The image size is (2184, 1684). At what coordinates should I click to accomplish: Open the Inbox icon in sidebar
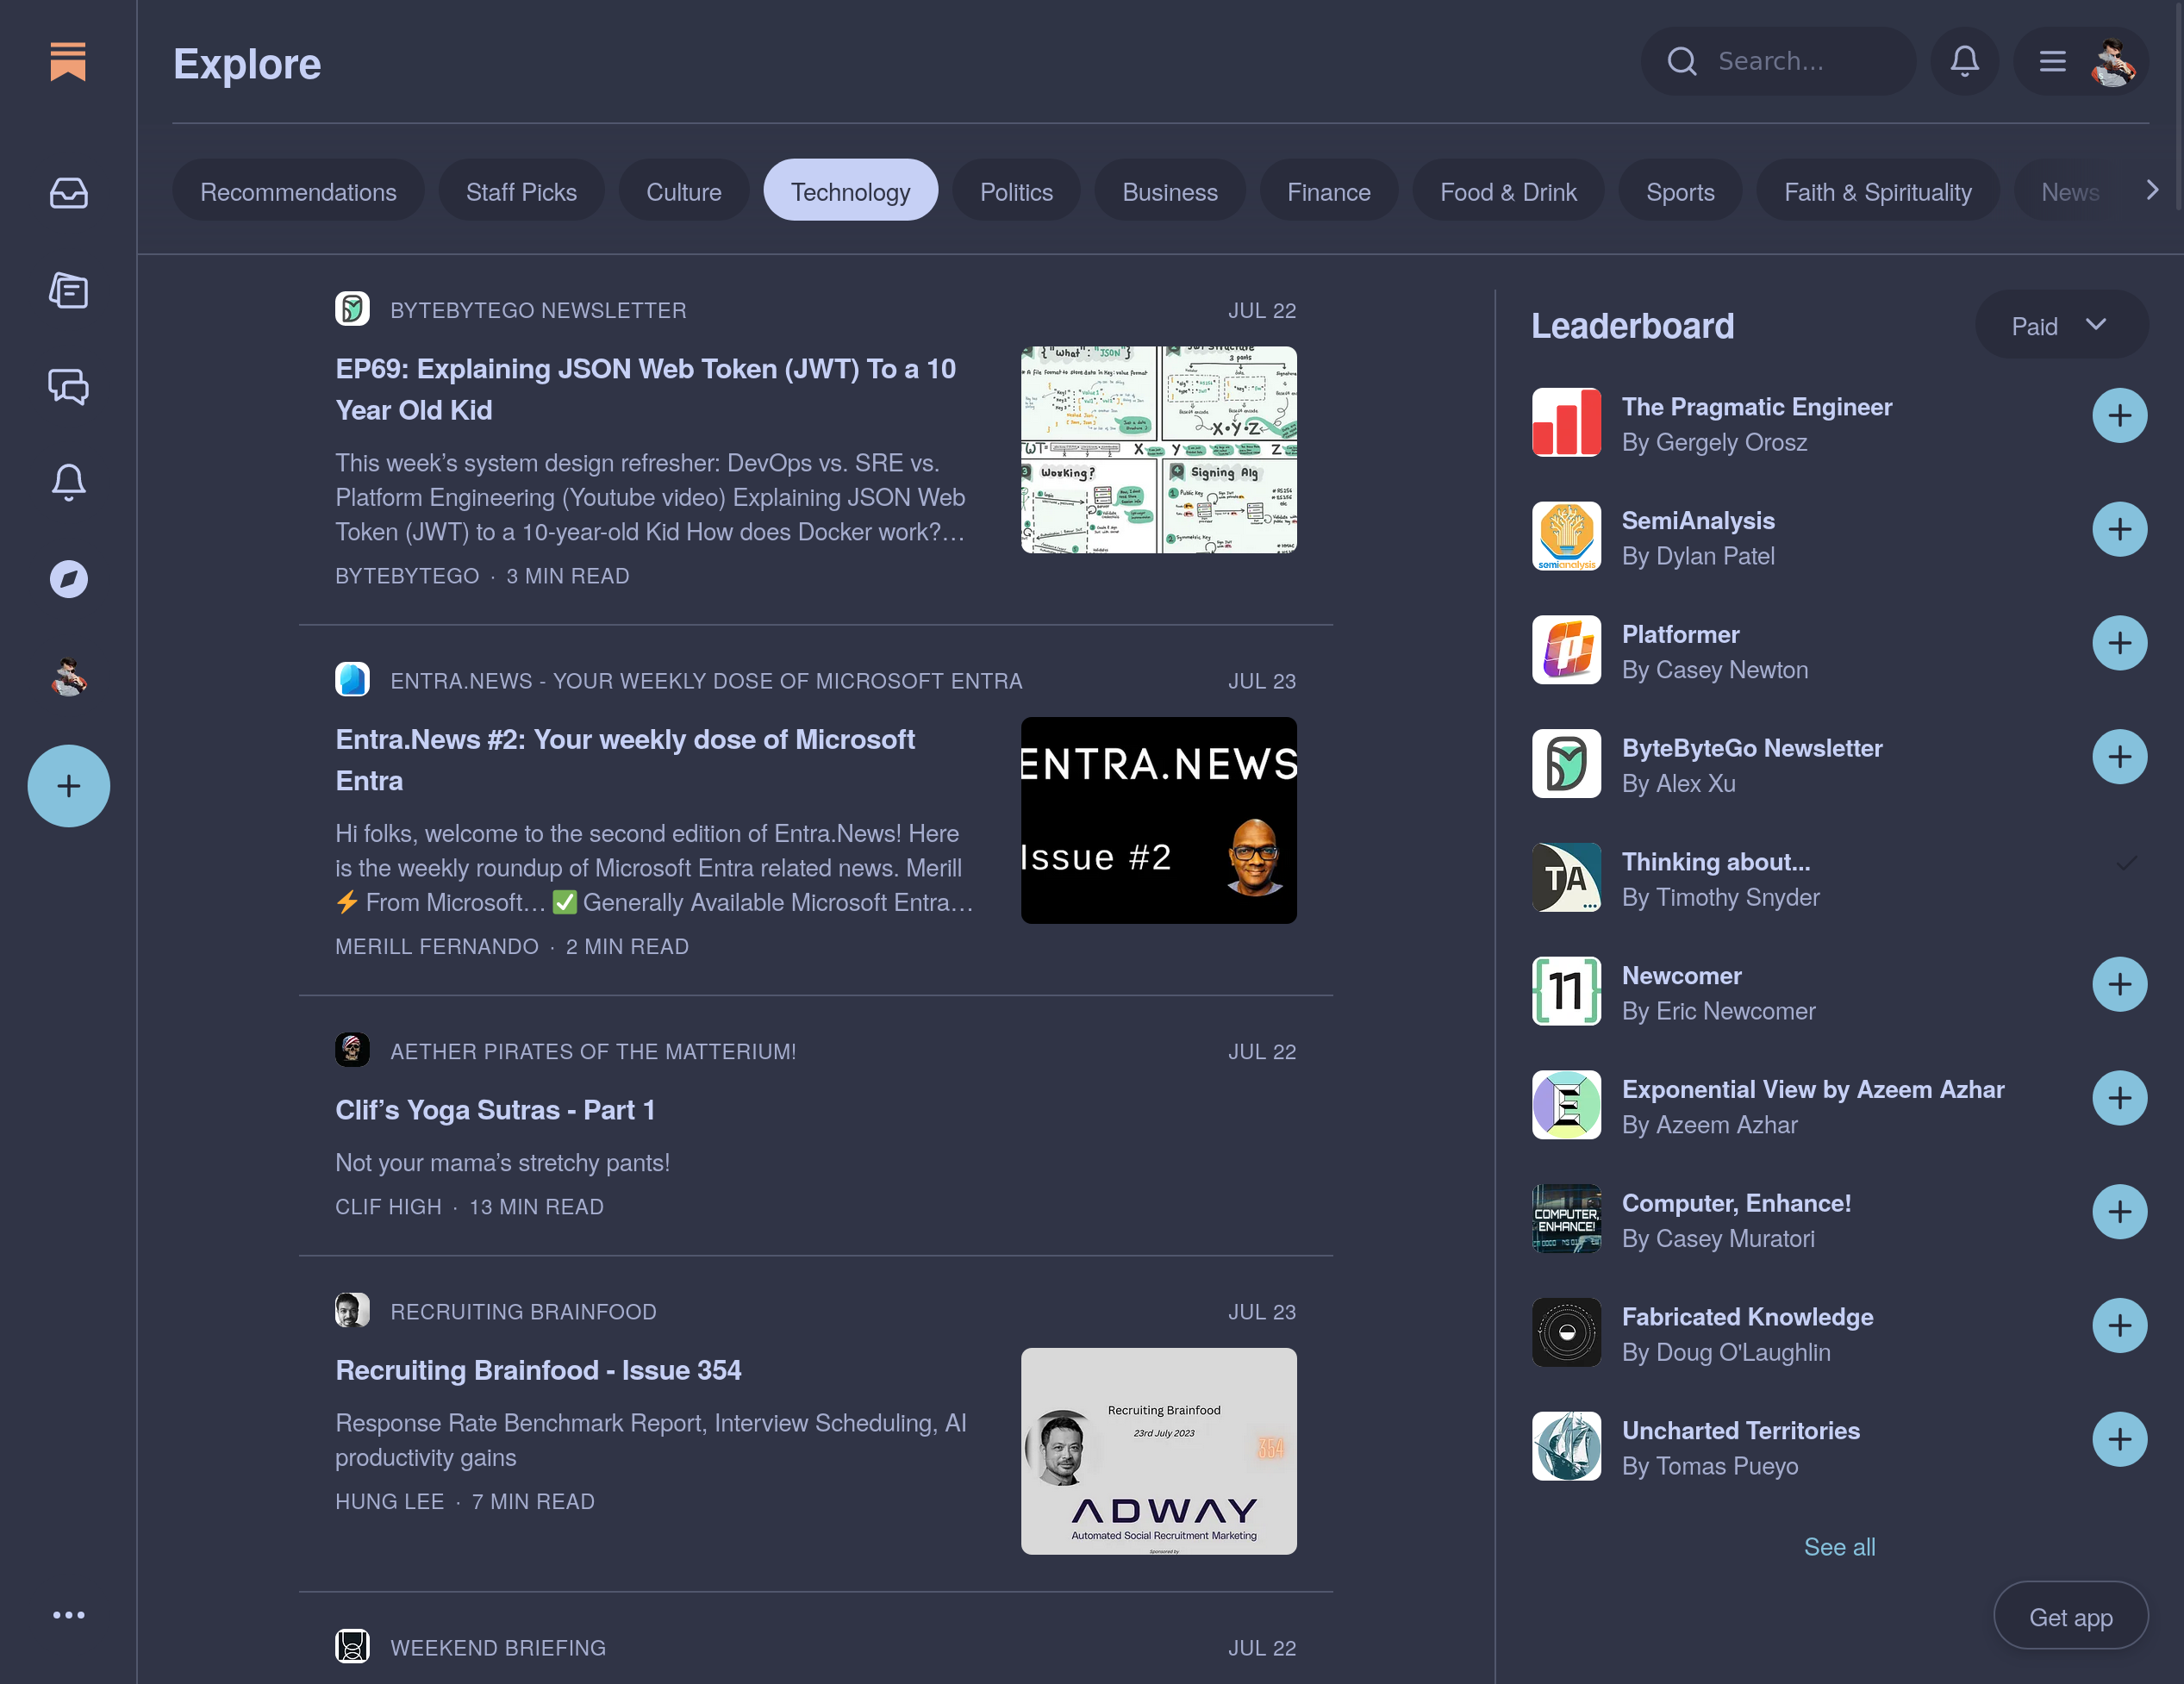pos(68,192)
